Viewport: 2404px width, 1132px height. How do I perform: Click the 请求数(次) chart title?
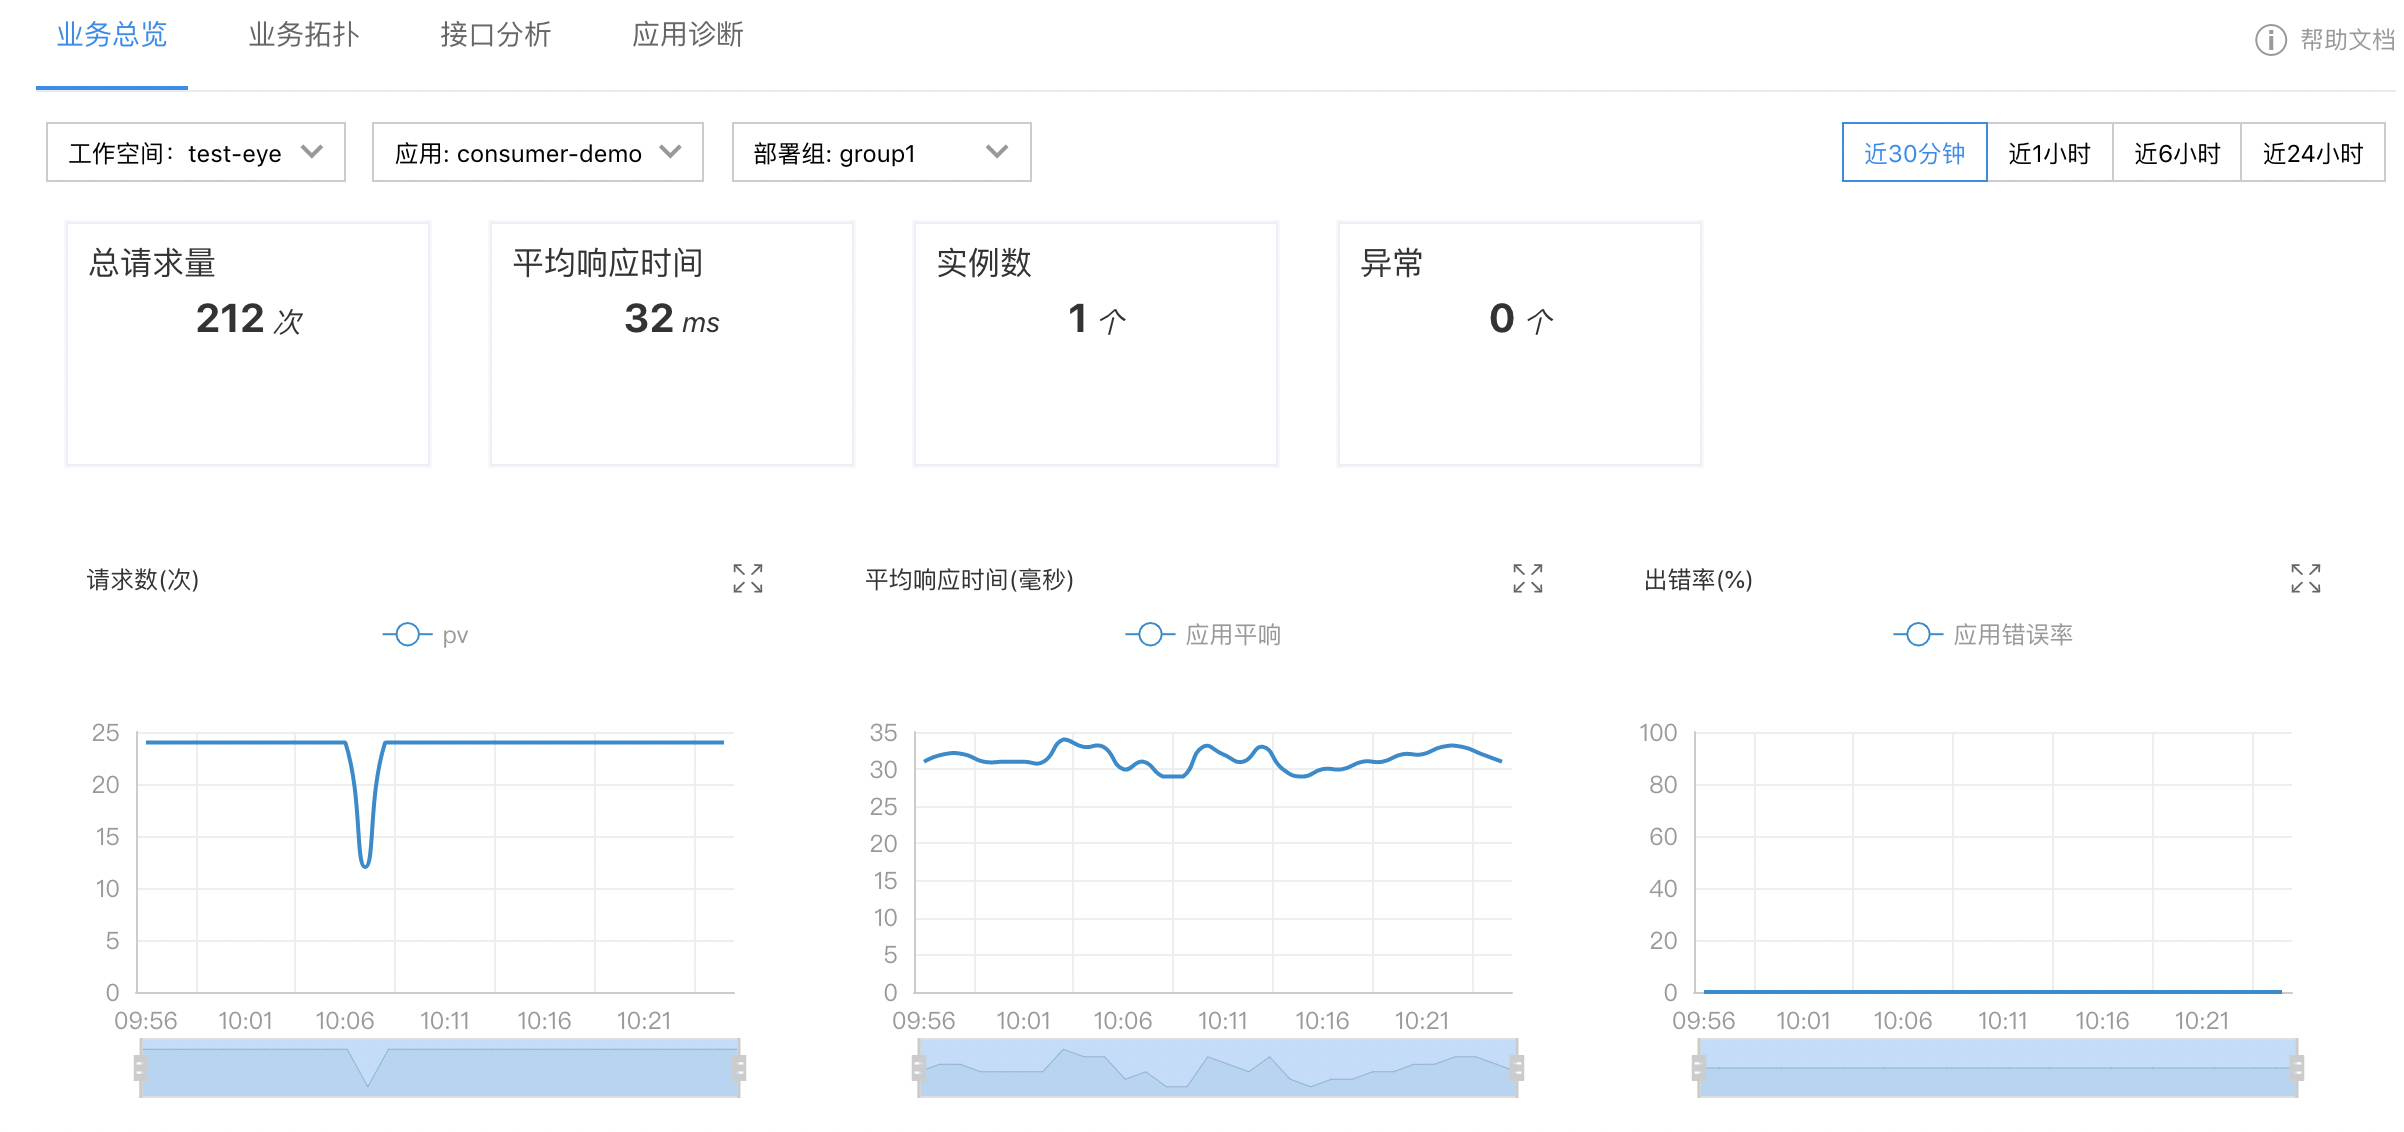(143, 580)
